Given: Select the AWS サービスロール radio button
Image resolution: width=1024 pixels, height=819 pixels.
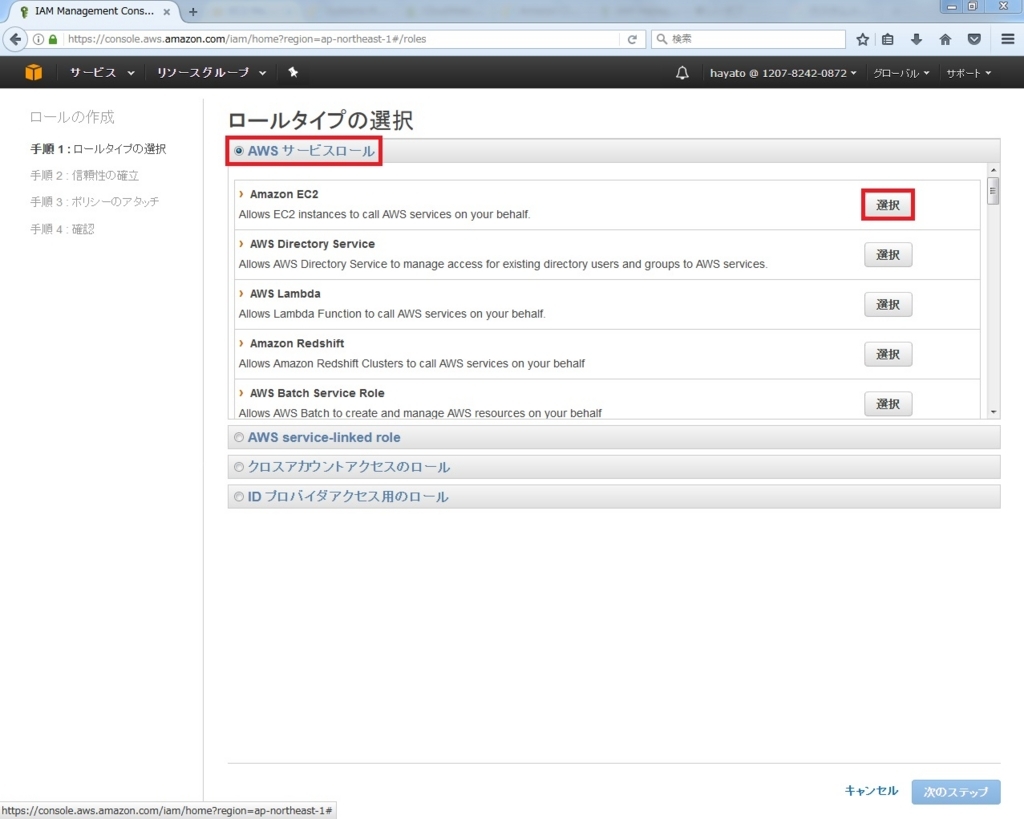Looking at the screenshot, I should (239, 151).
